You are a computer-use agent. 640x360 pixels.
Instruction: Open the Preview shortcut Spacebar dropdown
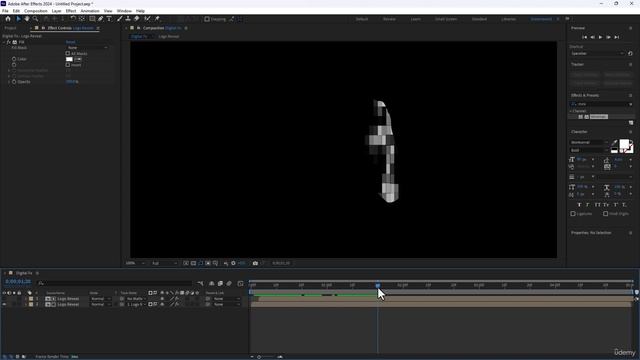[597, 53]
